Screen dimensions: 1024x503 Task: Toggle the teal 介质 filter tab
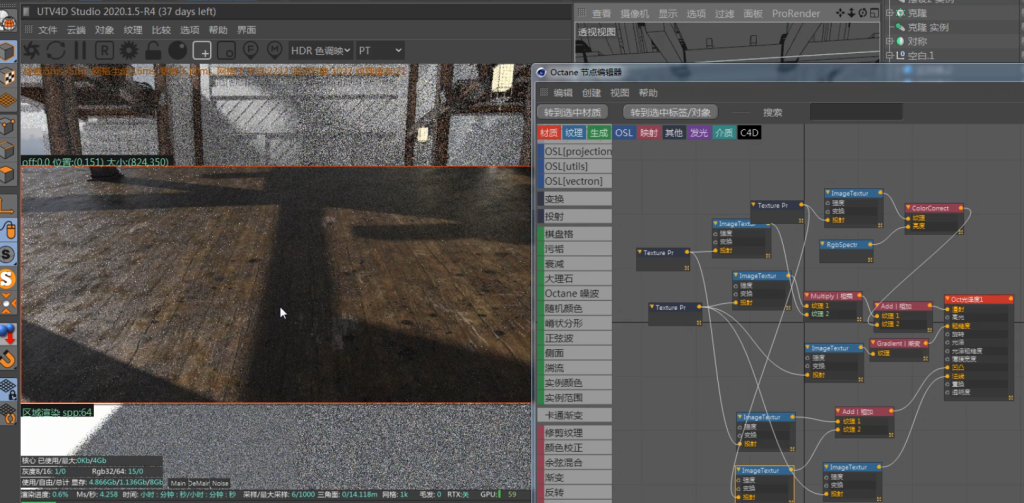(723, 133)
